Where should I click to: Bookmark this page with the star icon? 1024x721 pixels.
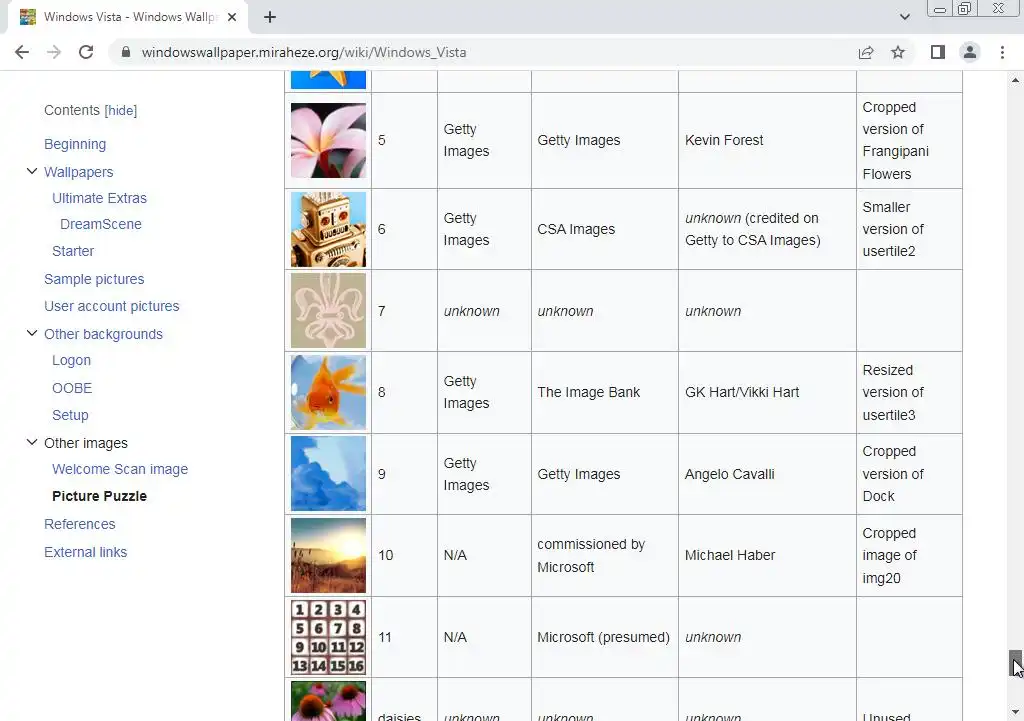pos(898,52)
